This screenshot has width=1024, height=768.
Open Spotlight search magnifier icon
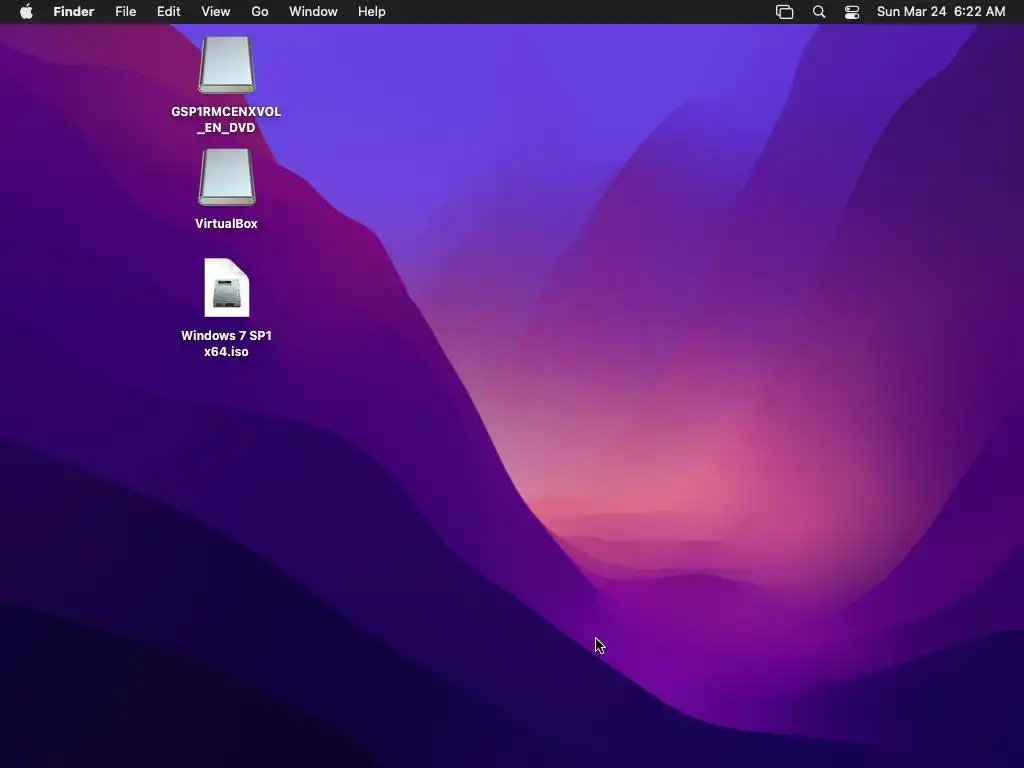click(x=819, y=12)
